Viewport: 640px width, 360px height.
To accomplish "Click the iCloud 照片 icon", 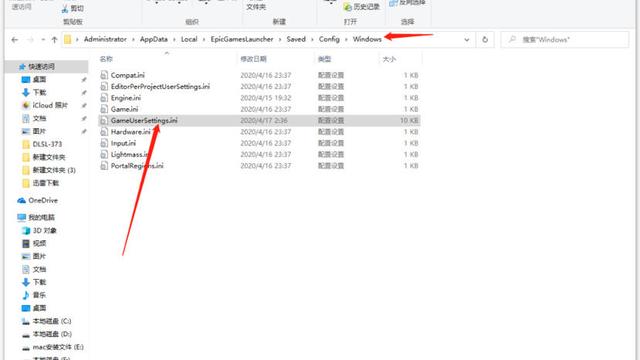I will (26, 105).
